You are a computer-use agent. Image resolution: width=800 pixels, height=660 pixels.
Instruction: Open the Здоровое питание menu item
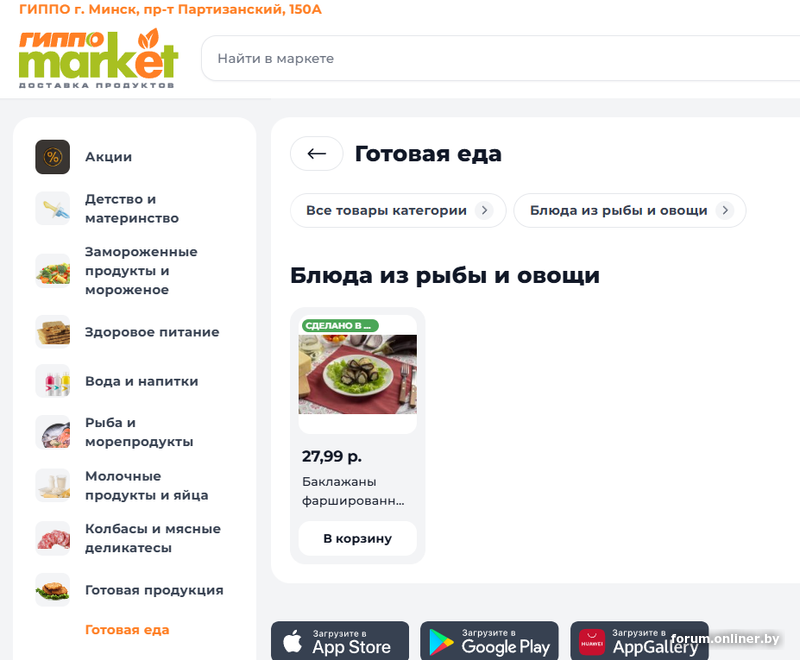click(x=152, y=332)
